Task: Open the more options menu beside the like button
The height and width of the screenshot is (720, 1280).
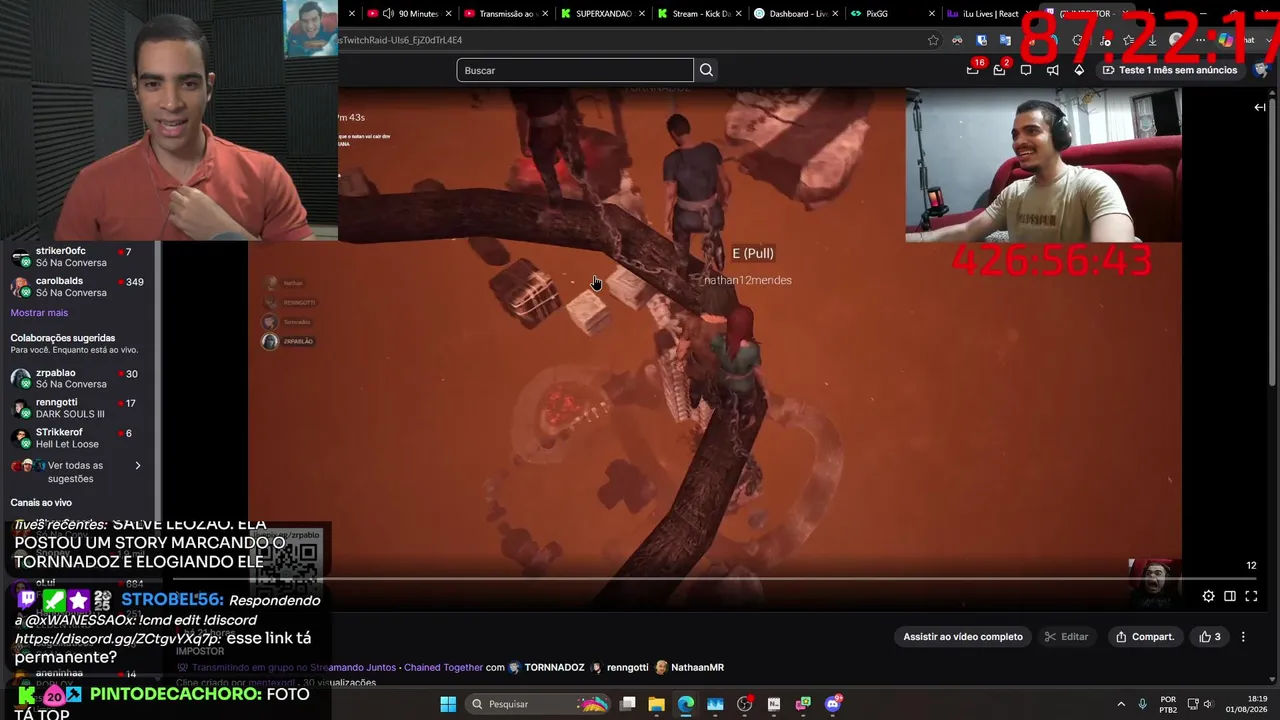Action: tap(1243, 637)
